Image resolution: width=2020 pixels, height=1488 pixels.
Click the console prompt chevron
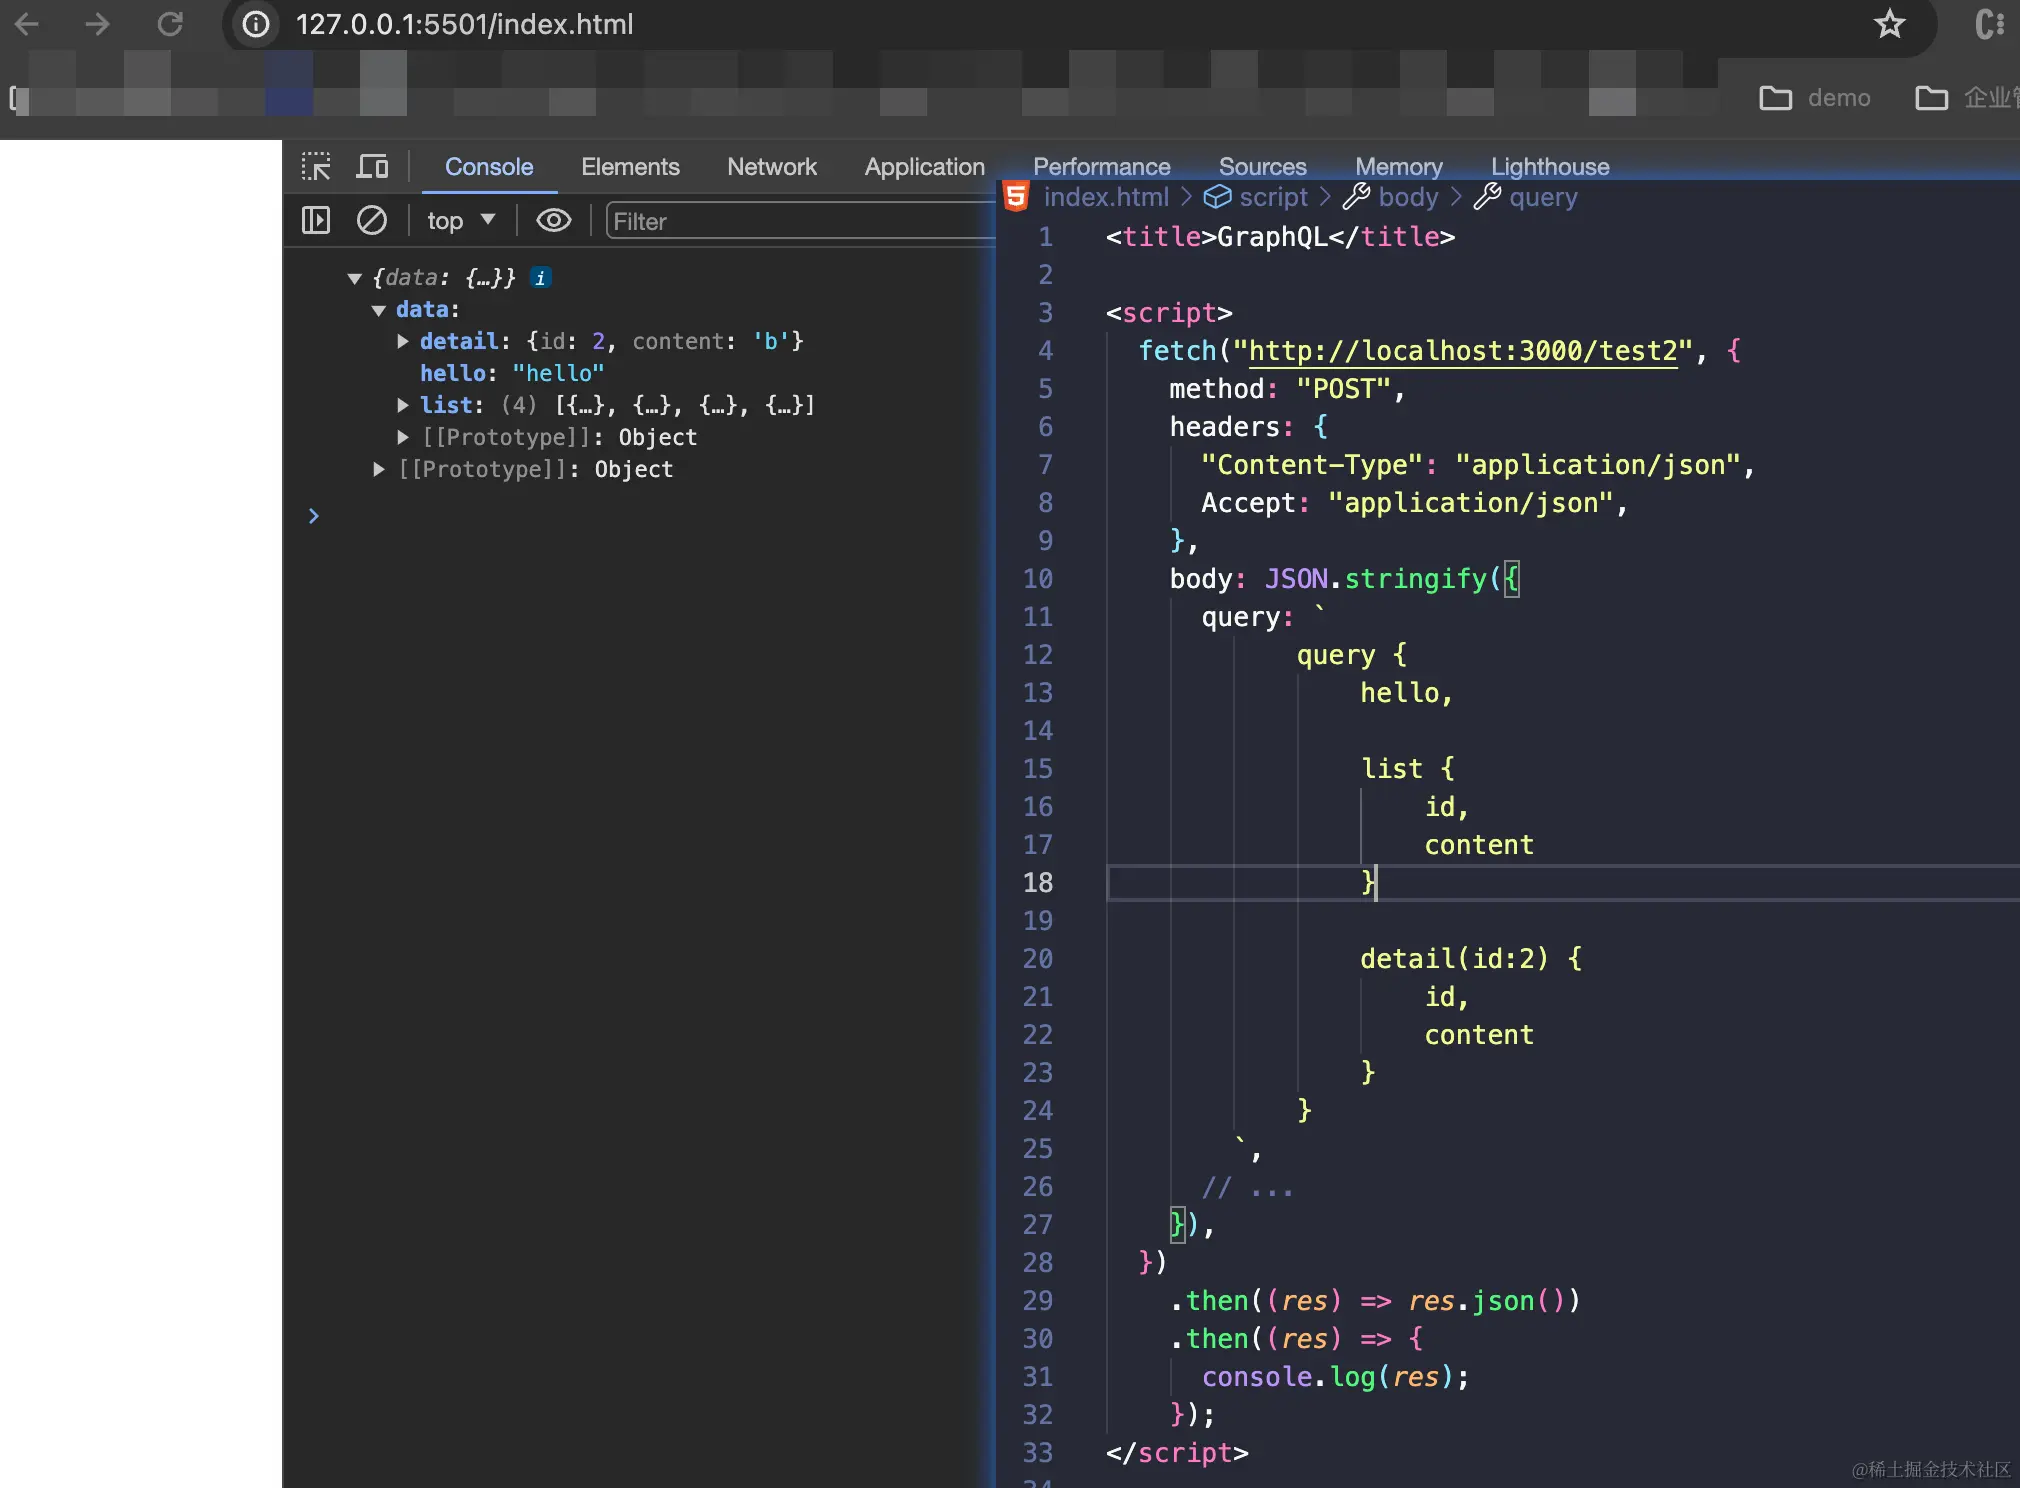[313, 516]
